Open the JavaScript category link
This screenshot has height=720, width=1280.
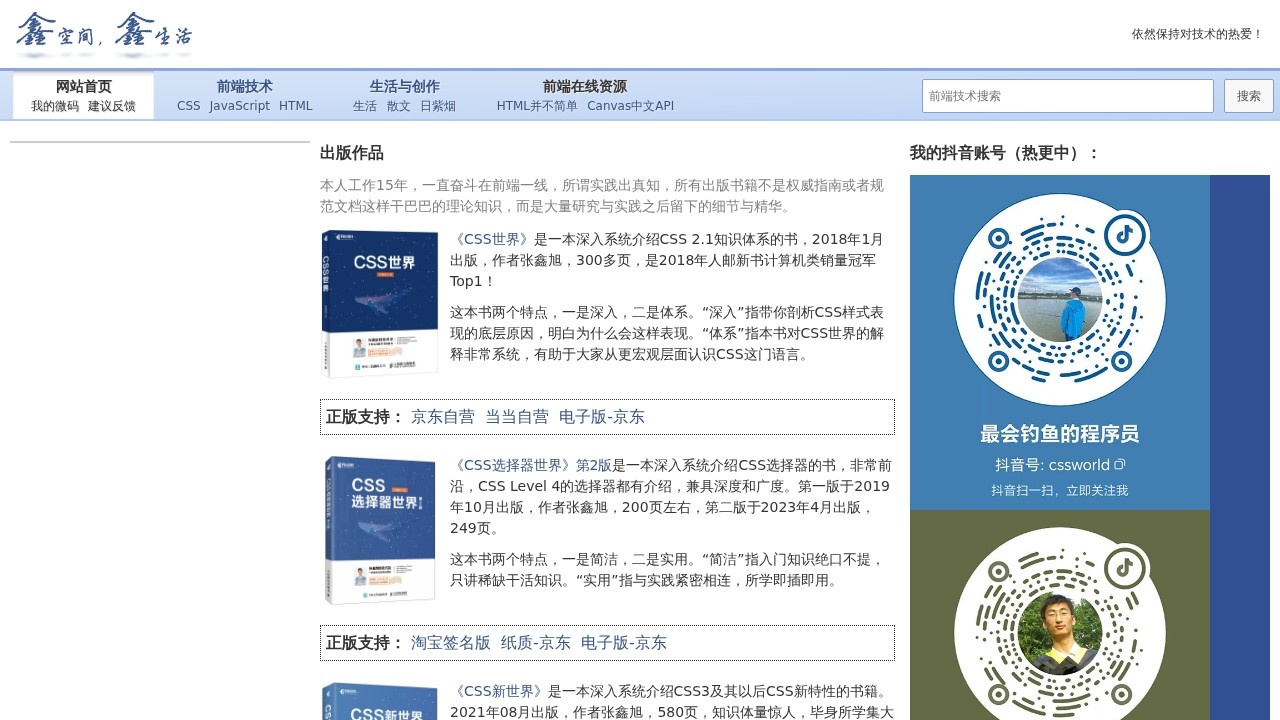click(x=239, y=106)
